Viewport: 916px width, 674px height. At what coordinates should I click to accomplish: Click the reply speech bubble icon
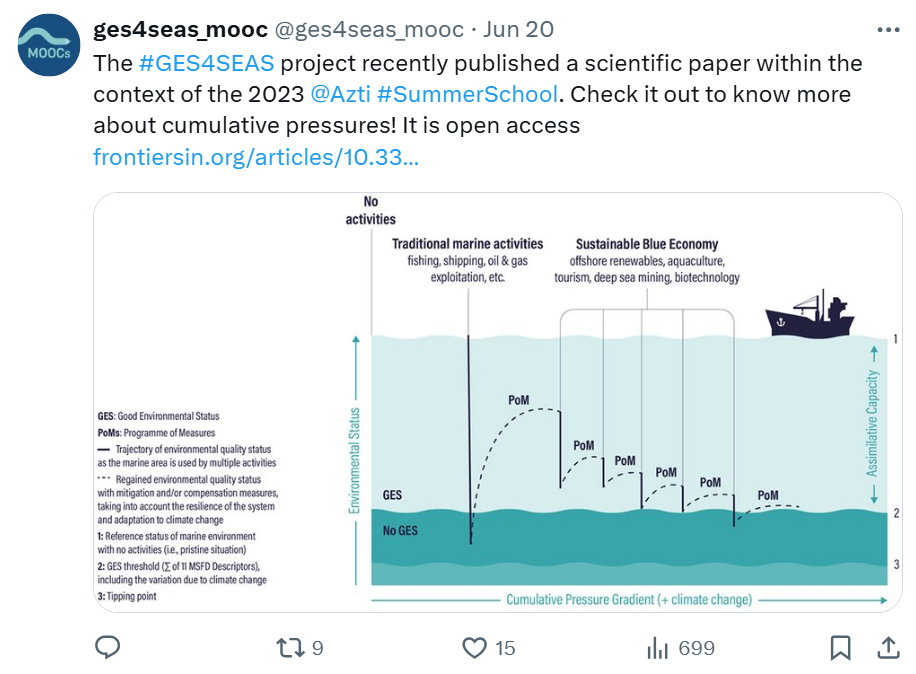coord(108,648)
